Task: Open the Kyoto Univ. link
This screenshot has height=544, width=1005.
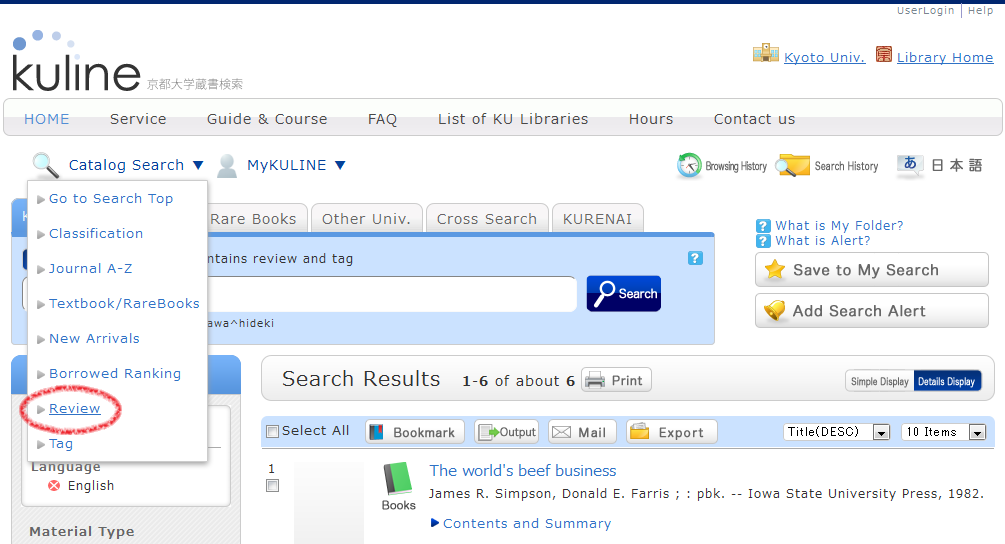Action: pos(825,57)
